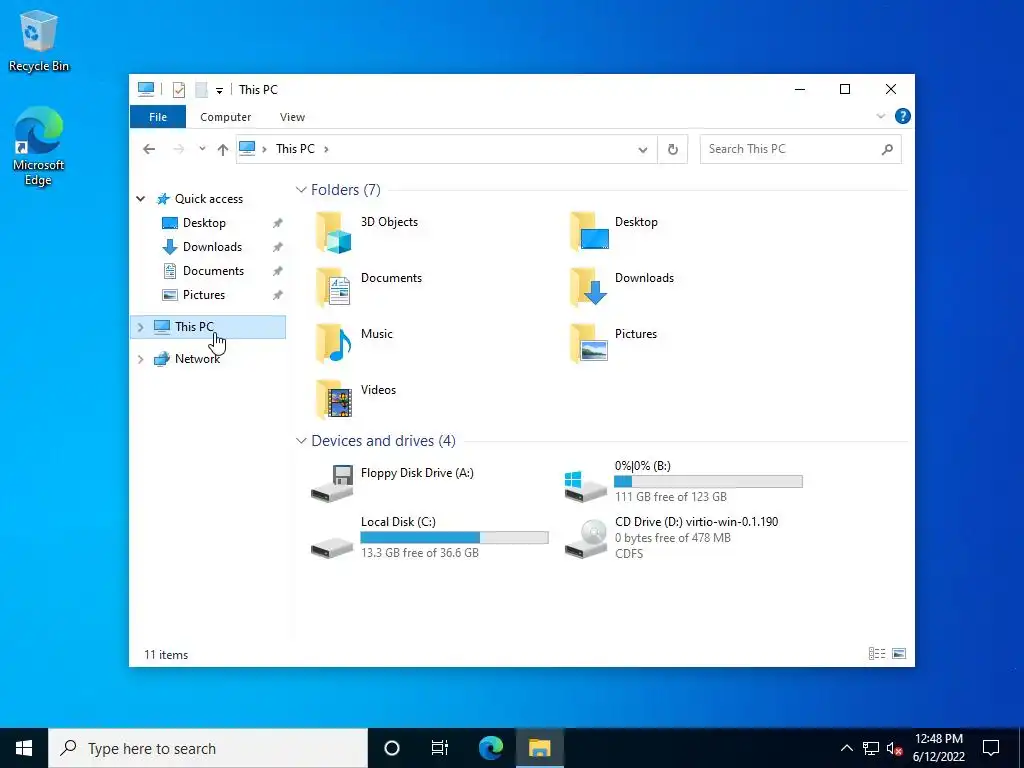Expand This PC tree node

click(140, 327)
